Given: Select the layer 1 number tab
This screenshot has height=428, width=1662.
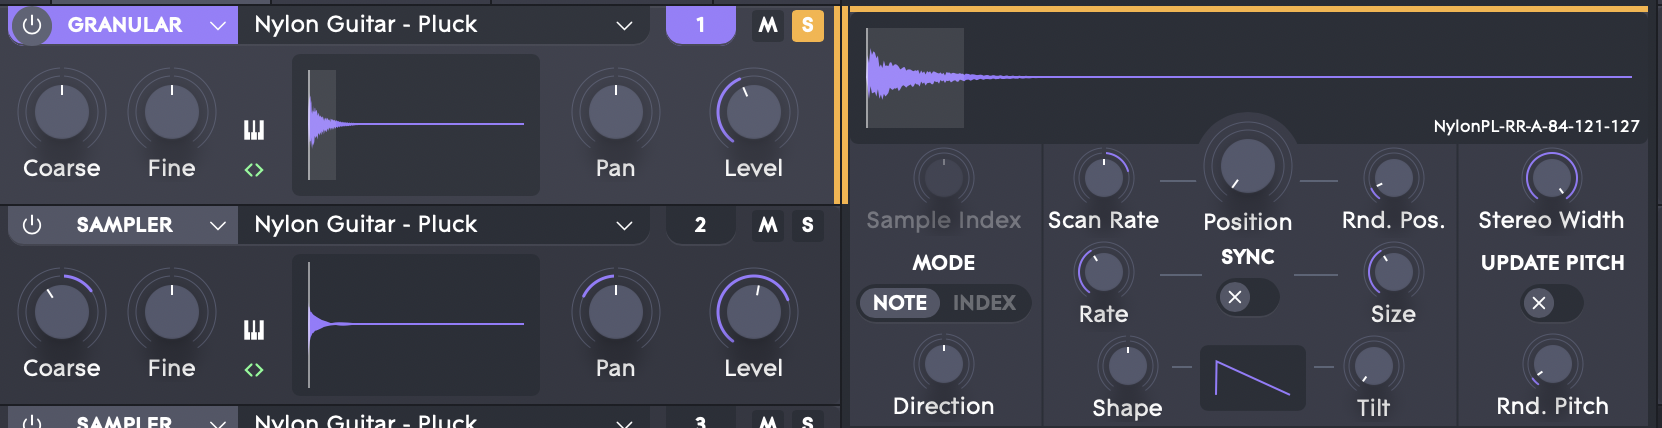Looking at the screenshot, I should 701,25.
